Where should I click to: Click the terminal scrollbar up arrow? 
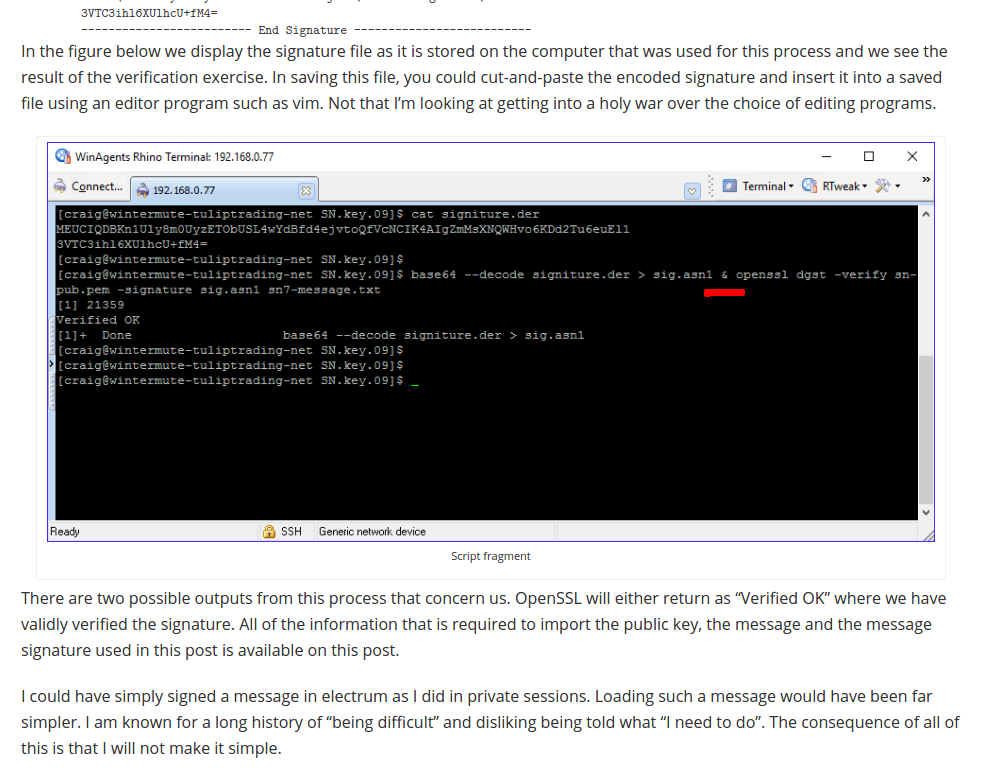(925, 214)
